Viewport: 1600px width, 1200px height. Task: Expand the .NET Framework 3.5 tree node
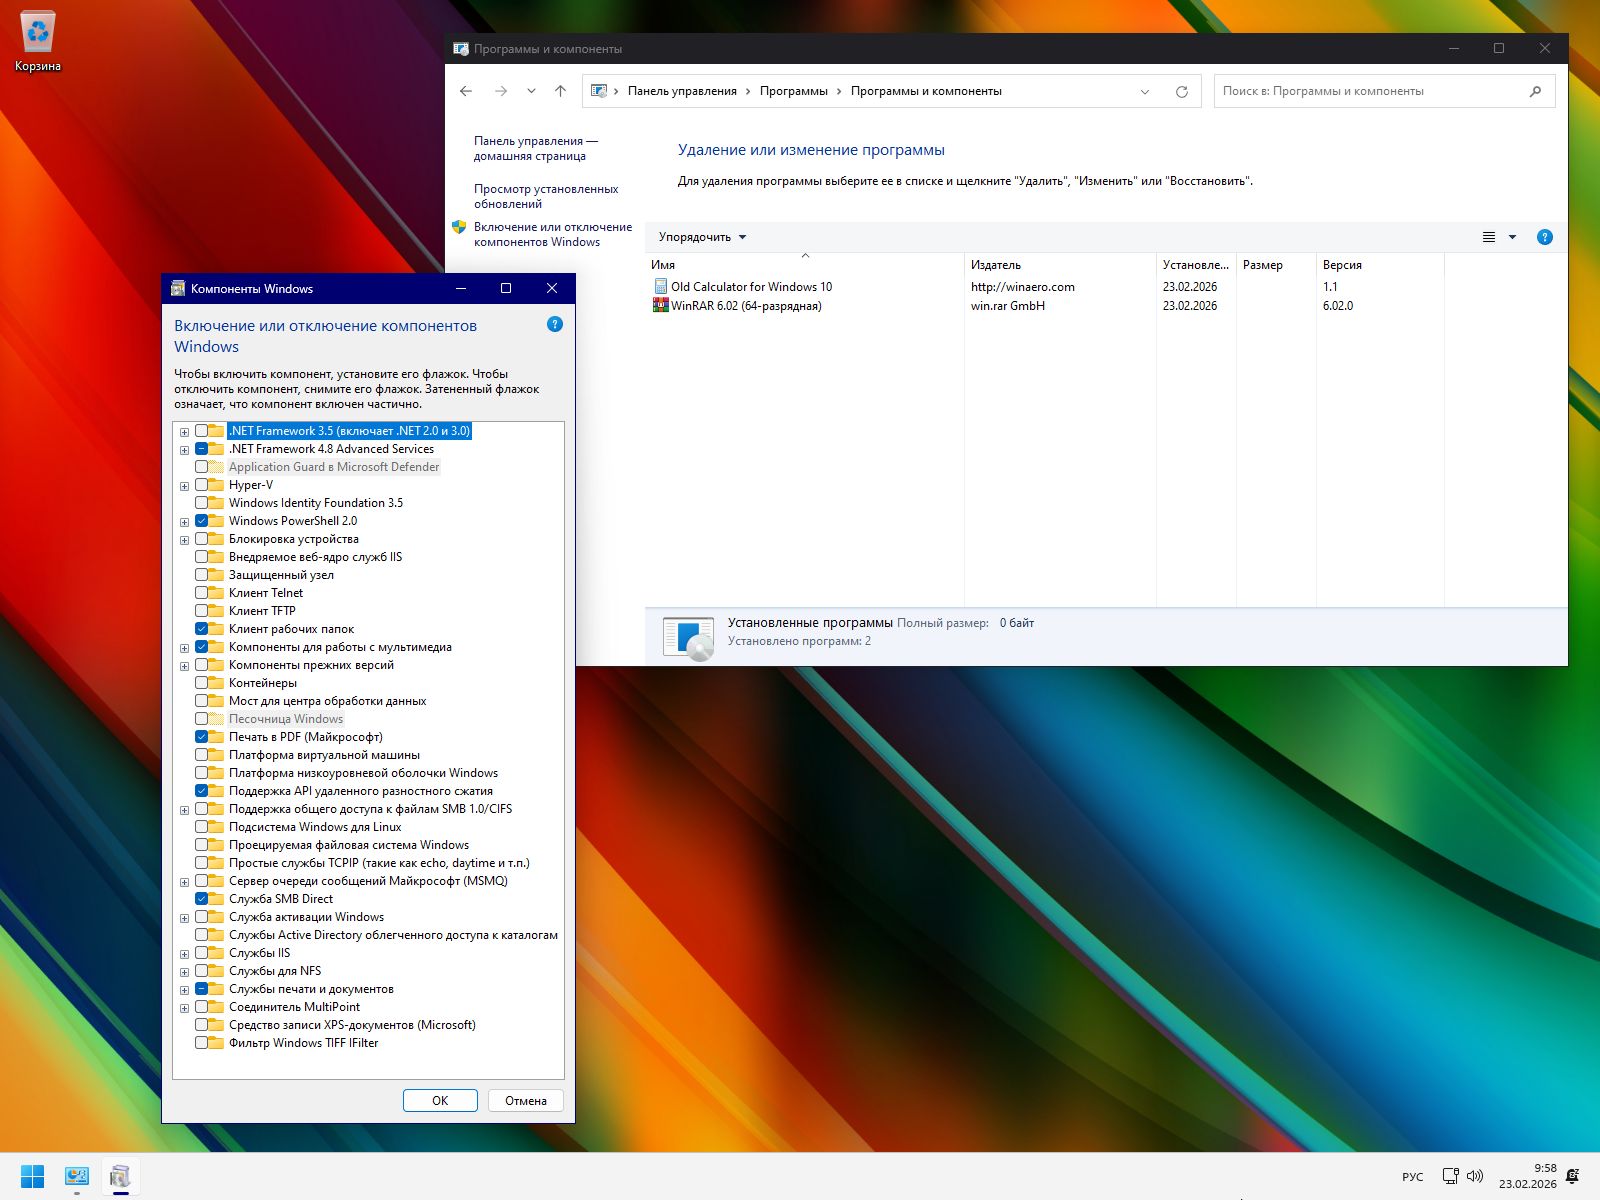184,432
